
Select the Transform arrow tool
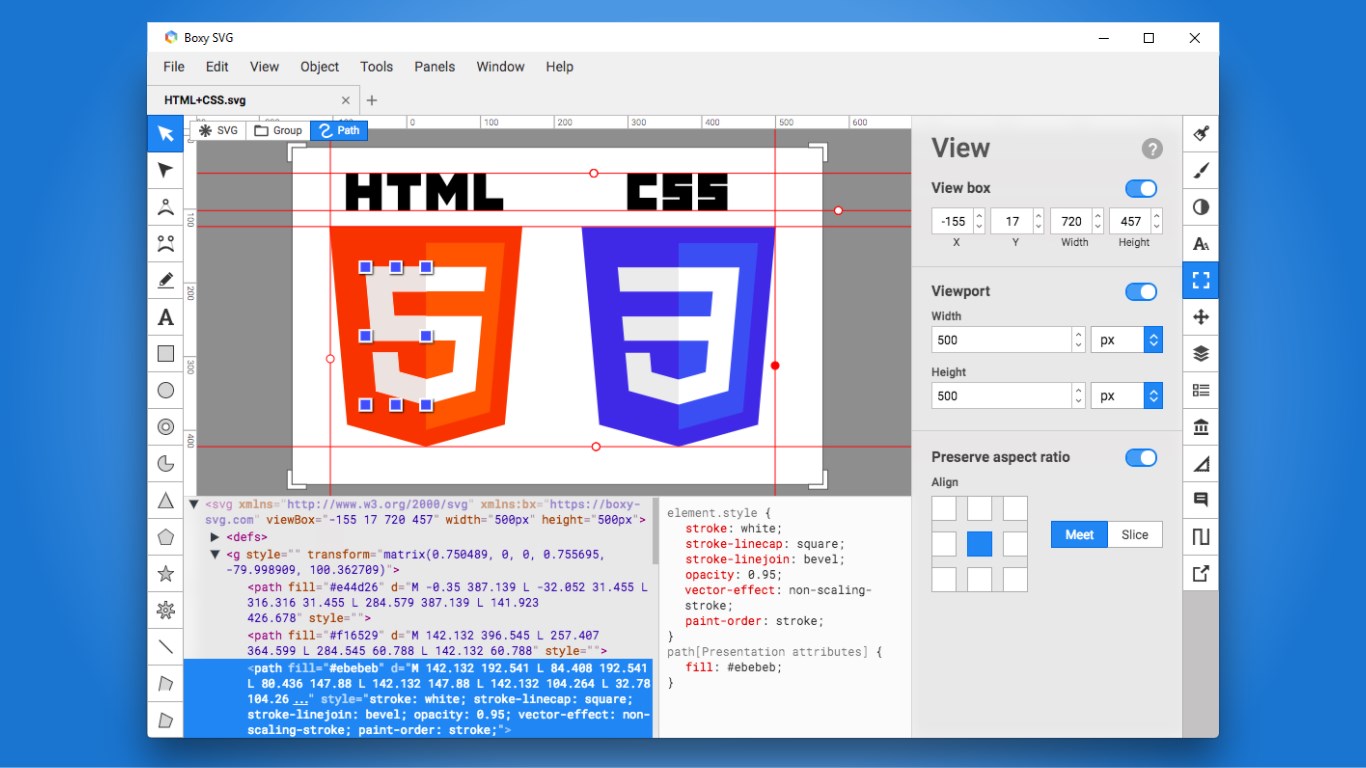point(165,170)
